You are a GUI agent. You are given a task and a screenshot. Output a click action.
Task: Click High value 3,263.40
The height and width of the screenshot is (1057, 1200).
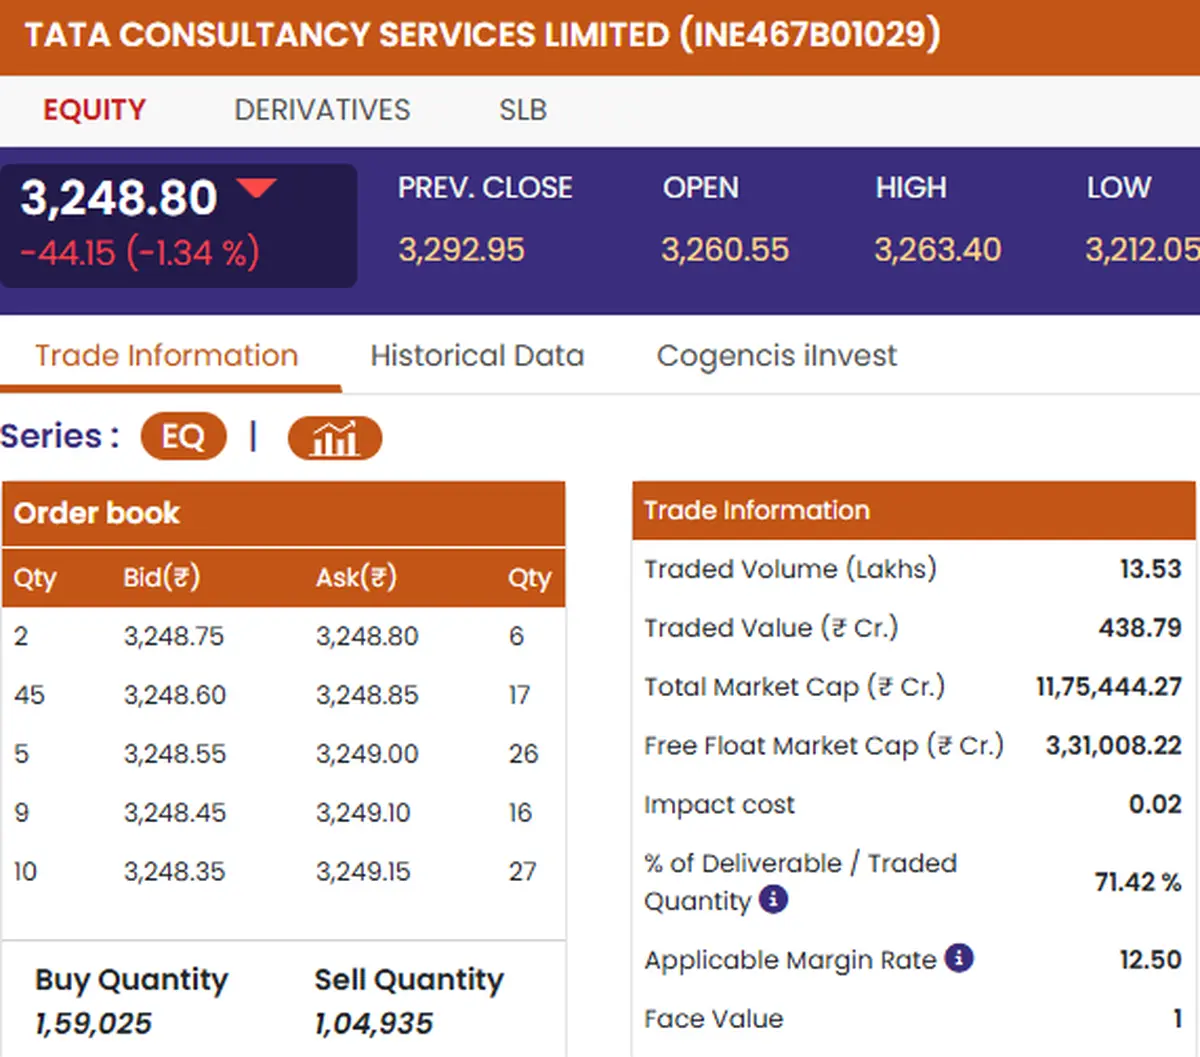(937, 250)
